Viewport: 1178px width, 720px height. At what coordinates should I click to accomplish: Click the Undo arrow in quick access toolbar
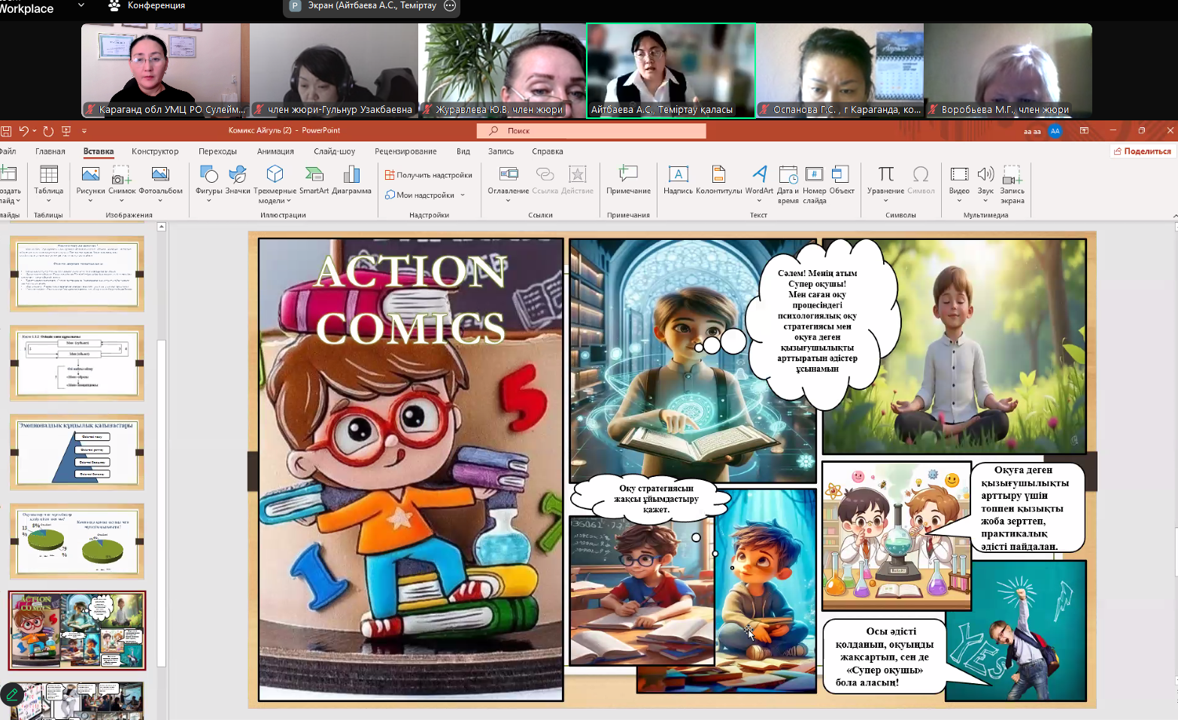(23, 131)
